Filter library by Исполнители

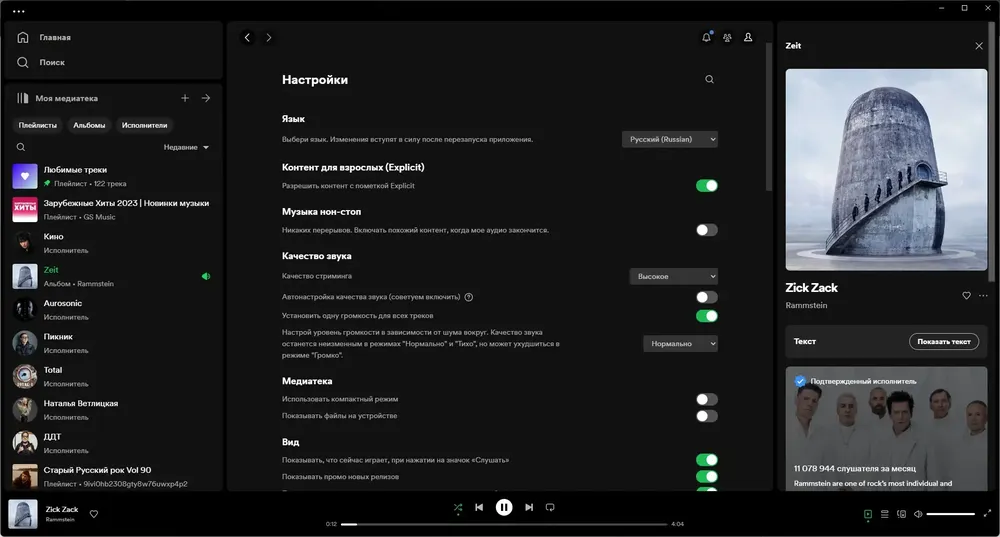click(x=145, y=126)
